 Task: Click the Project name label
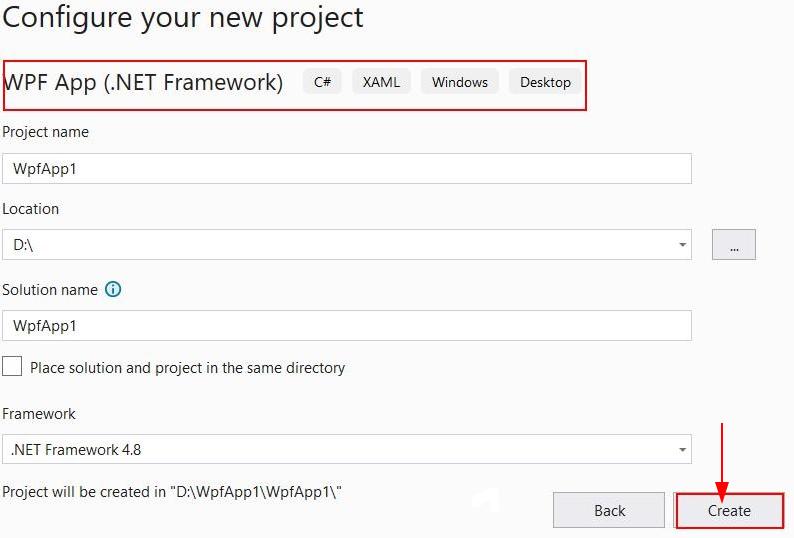coord(46,132)
